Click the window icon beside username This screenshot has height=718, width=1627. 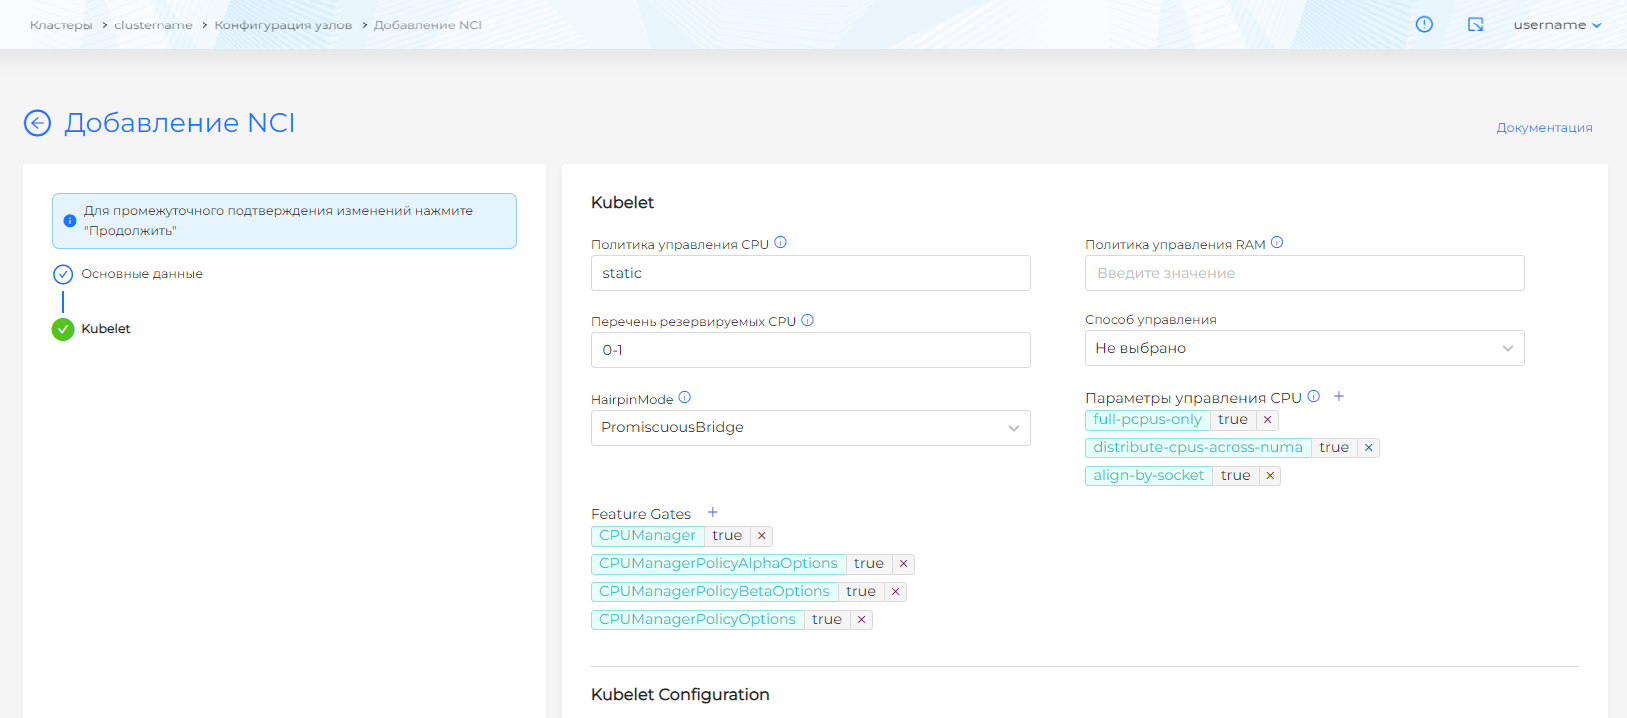1475,25
